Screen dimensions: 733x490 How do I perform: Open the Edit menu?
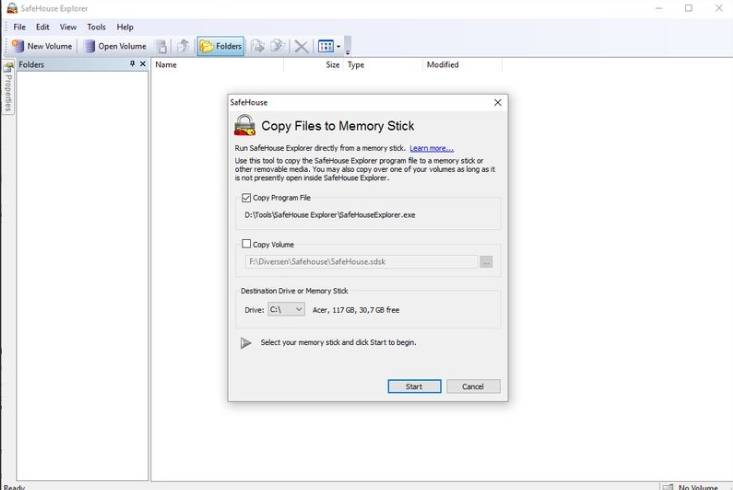(43, 27)
